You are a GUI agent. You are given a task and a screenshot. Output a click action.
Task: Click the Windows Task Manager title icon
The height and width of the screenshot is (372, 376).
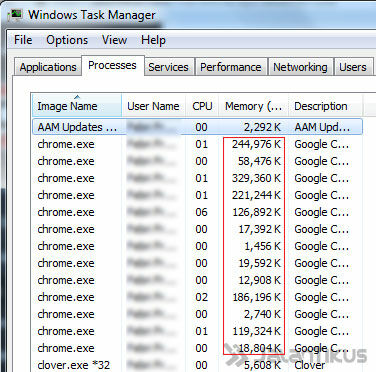tap(15, 15)
